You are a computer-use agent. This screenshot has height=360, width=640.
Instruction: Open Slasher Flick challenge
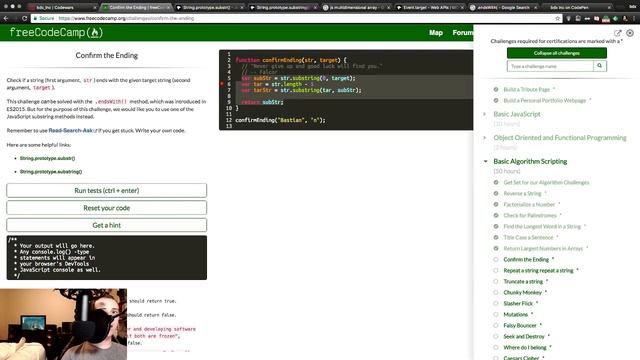pyautogui.click(x=518, y=304)
